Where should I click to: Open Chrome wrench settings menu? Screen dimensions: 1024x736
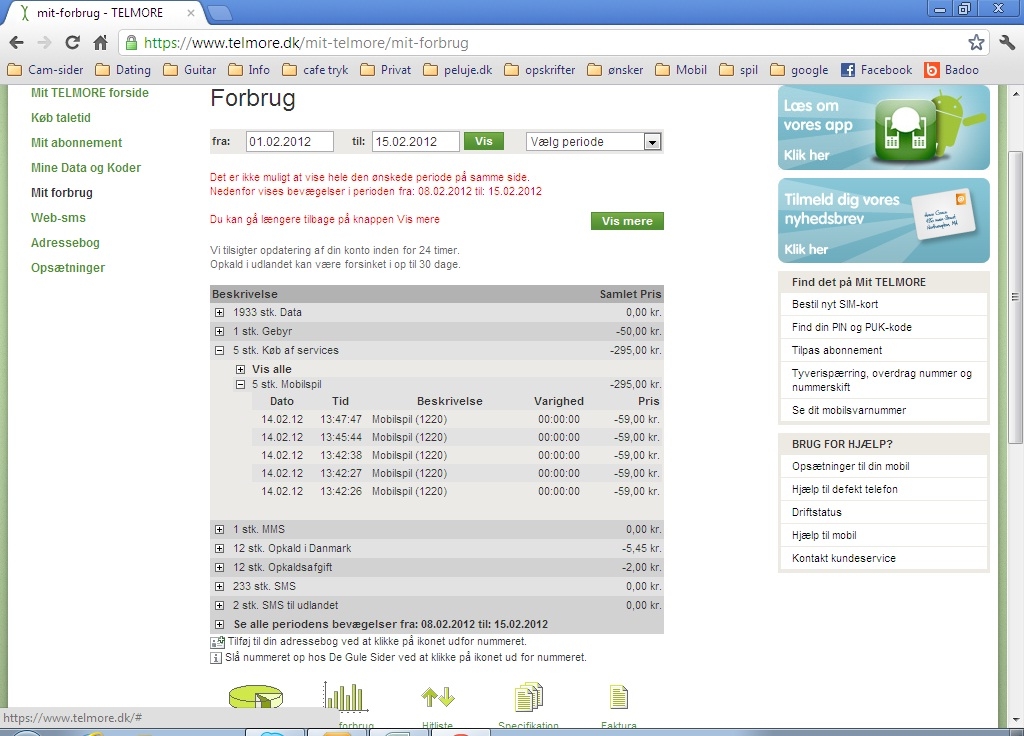coord(1006,43)
